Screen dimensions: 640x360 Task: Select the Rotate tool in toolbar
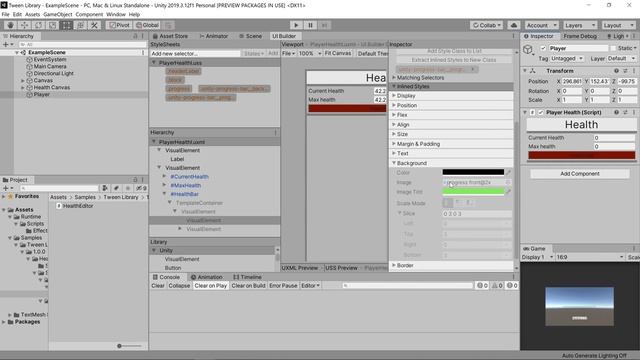coord(38,25)
